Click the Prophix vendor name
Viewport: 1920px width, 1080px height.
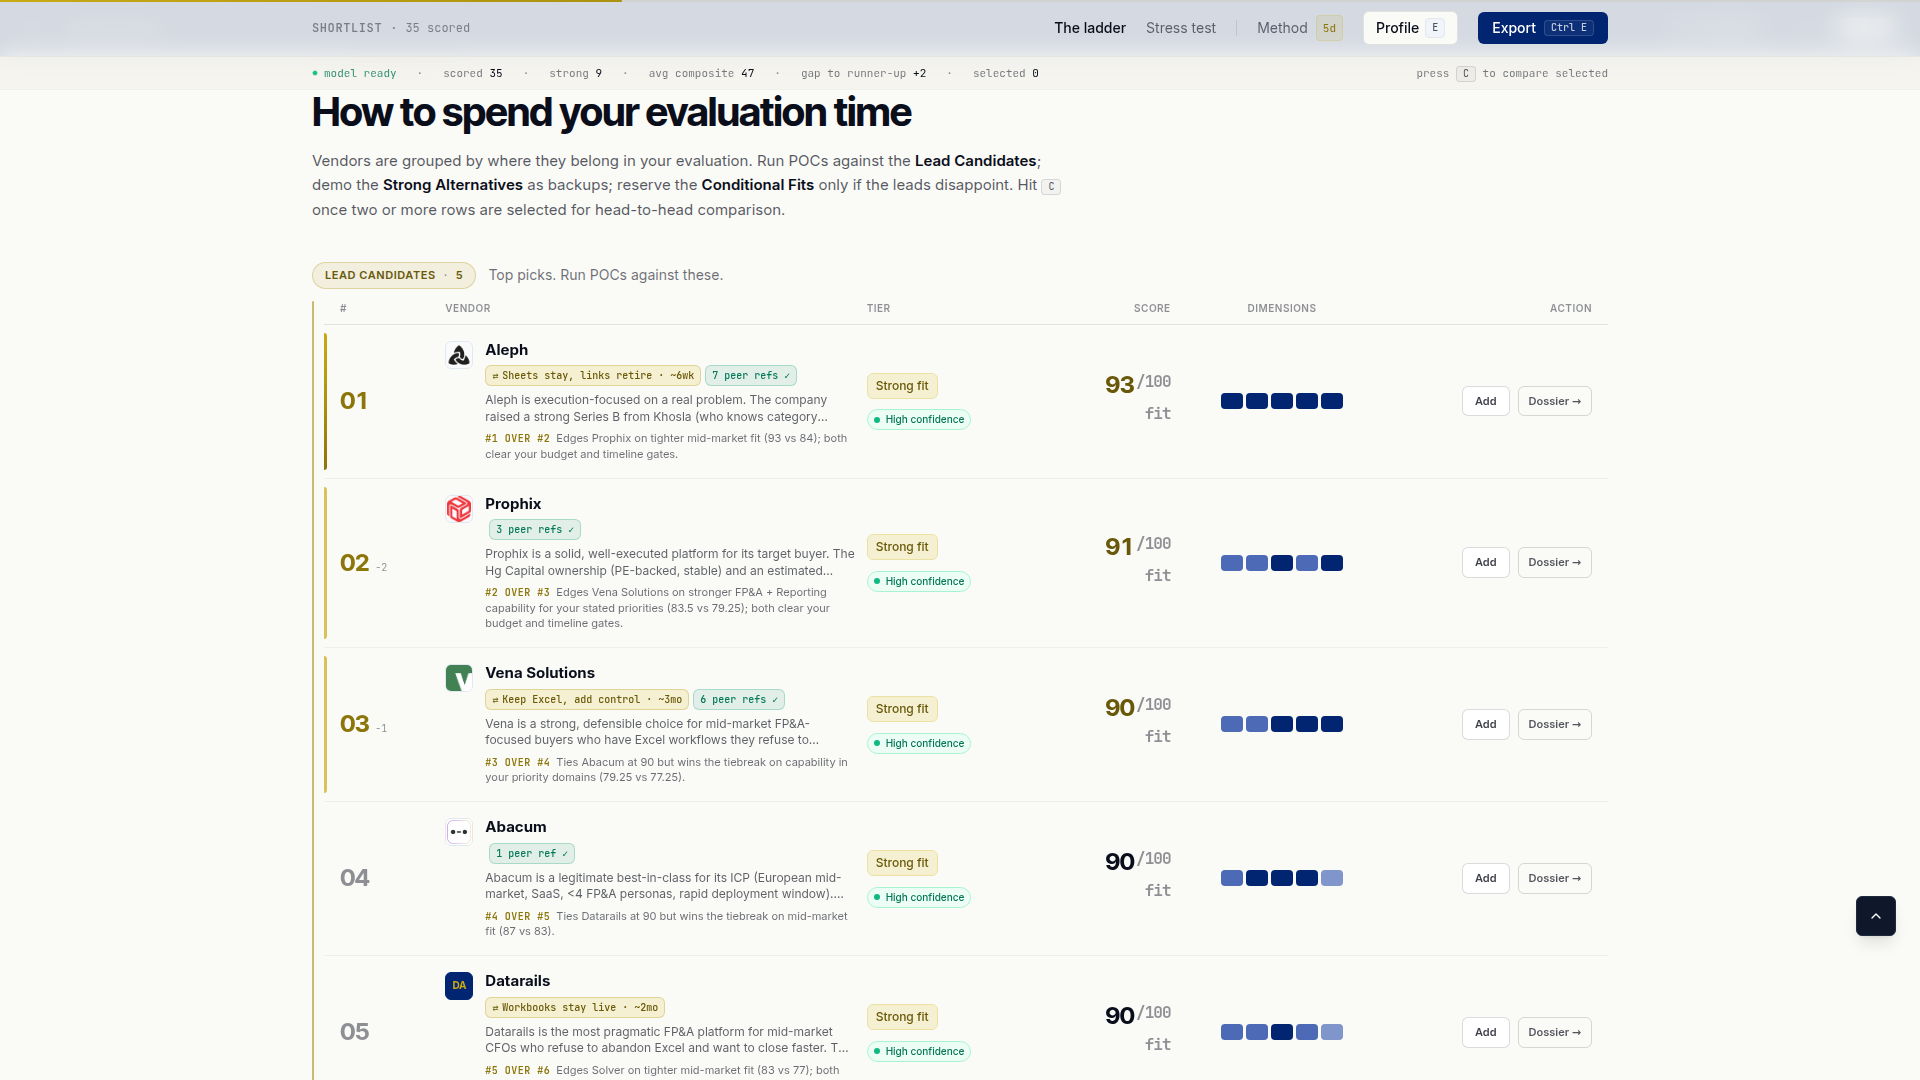tap(513, 504)
